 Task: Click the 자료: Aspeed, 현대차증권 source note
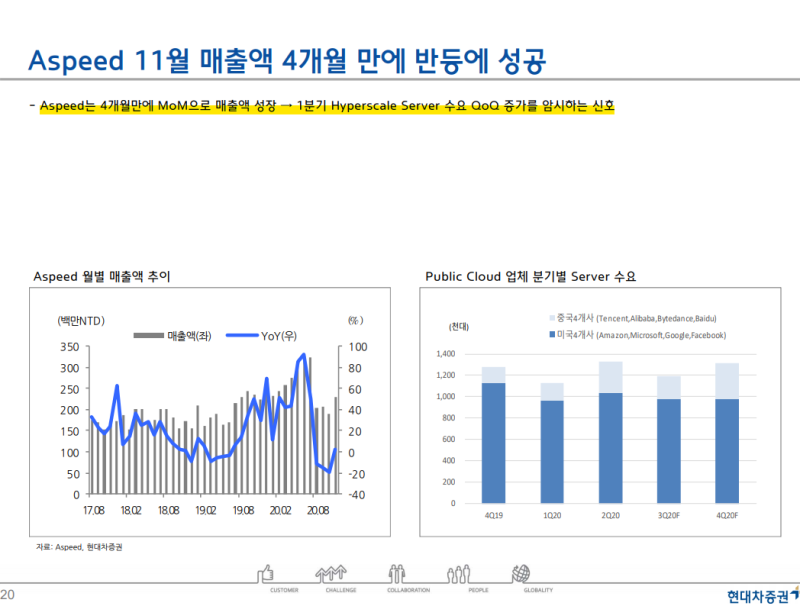pos(80,548)
